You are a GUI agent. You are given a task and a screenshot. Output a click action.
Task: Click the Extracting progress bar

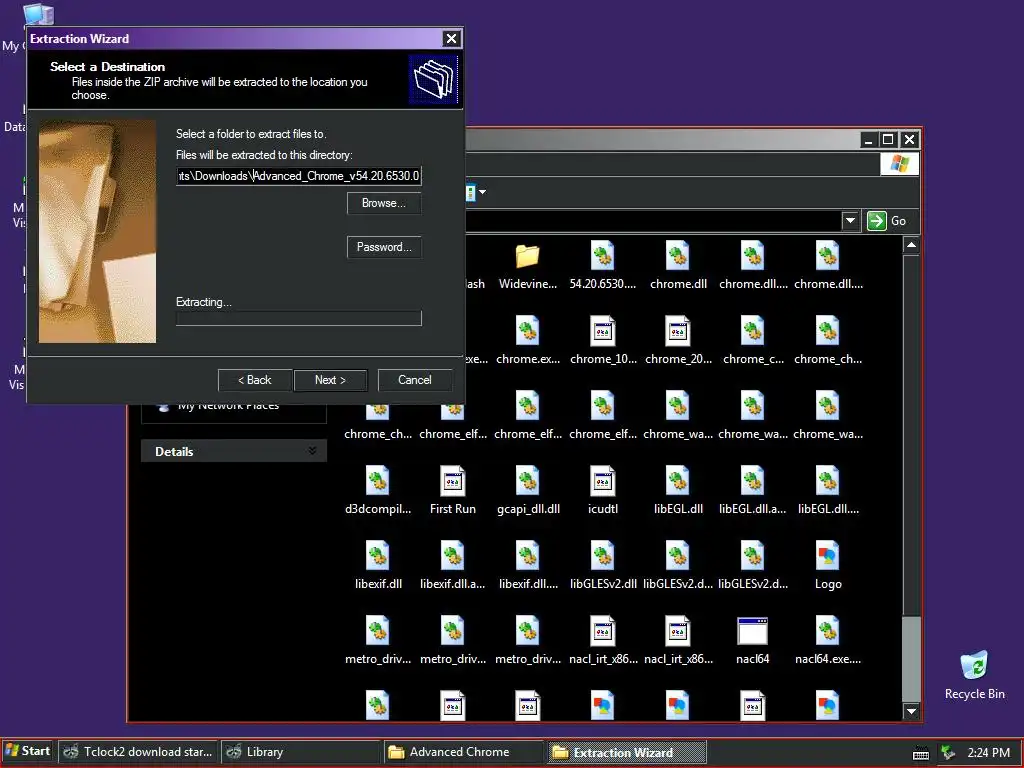click(298, 318)
